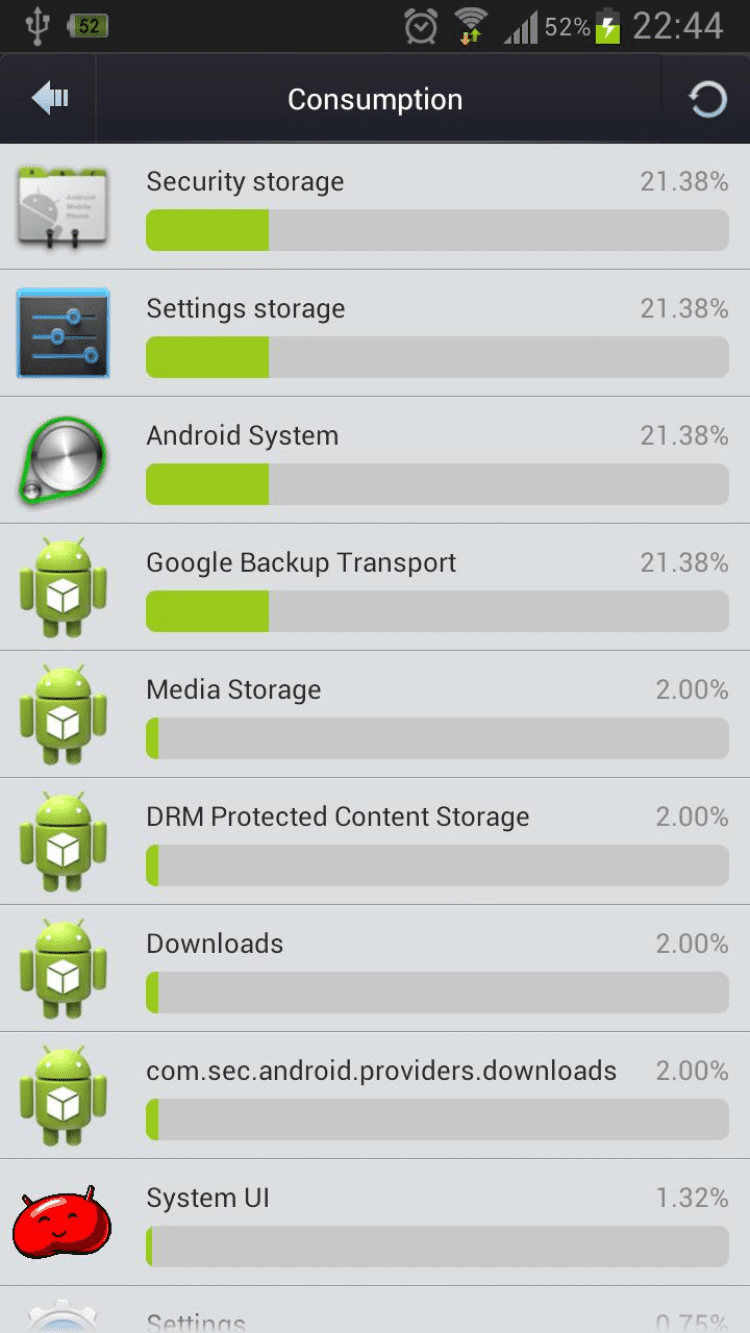The image size is (750, 1333).
Task: Tap the red jelly bean System UI icon
Action: [x=62, y=1222]
